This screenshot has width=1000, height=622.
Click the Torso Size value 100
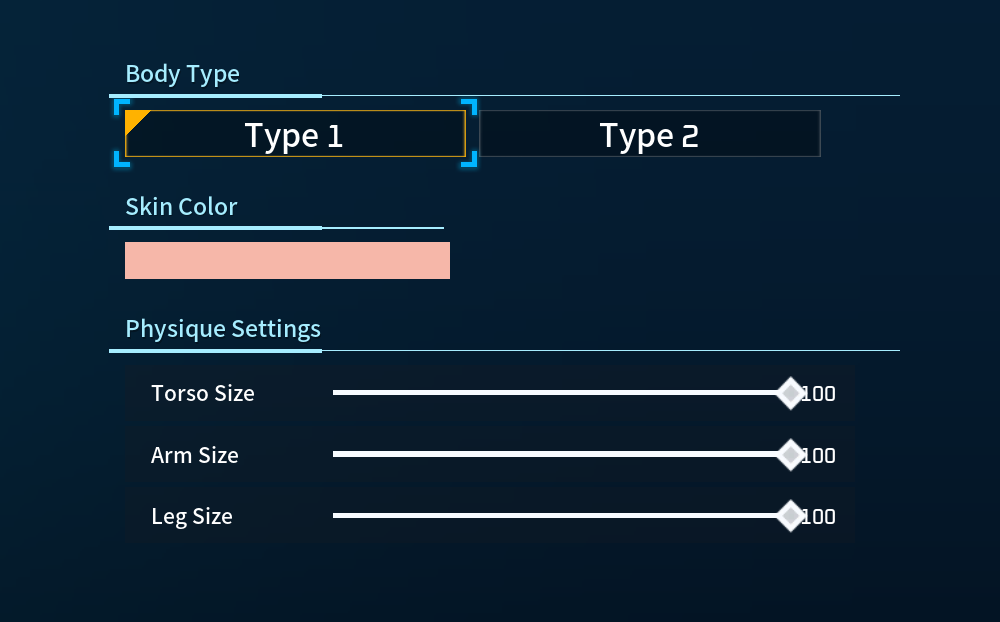pyautogui.click(x=819, y=394)
